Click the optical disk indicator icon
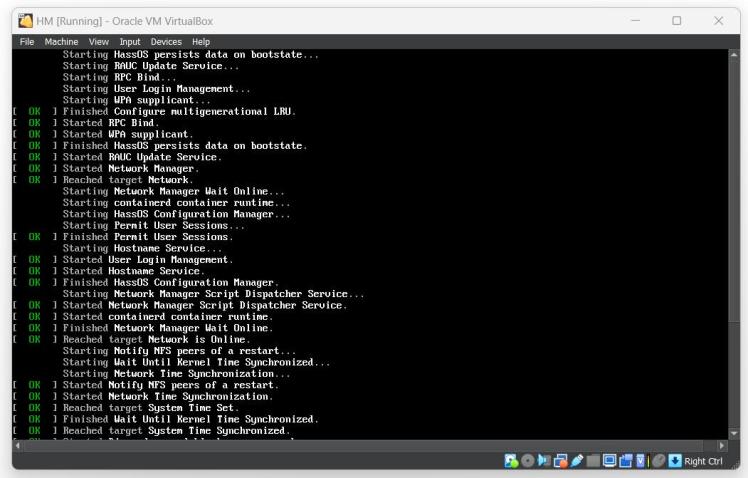The width and height of the screenshot is (748, 478). click(x=528, y=461)
